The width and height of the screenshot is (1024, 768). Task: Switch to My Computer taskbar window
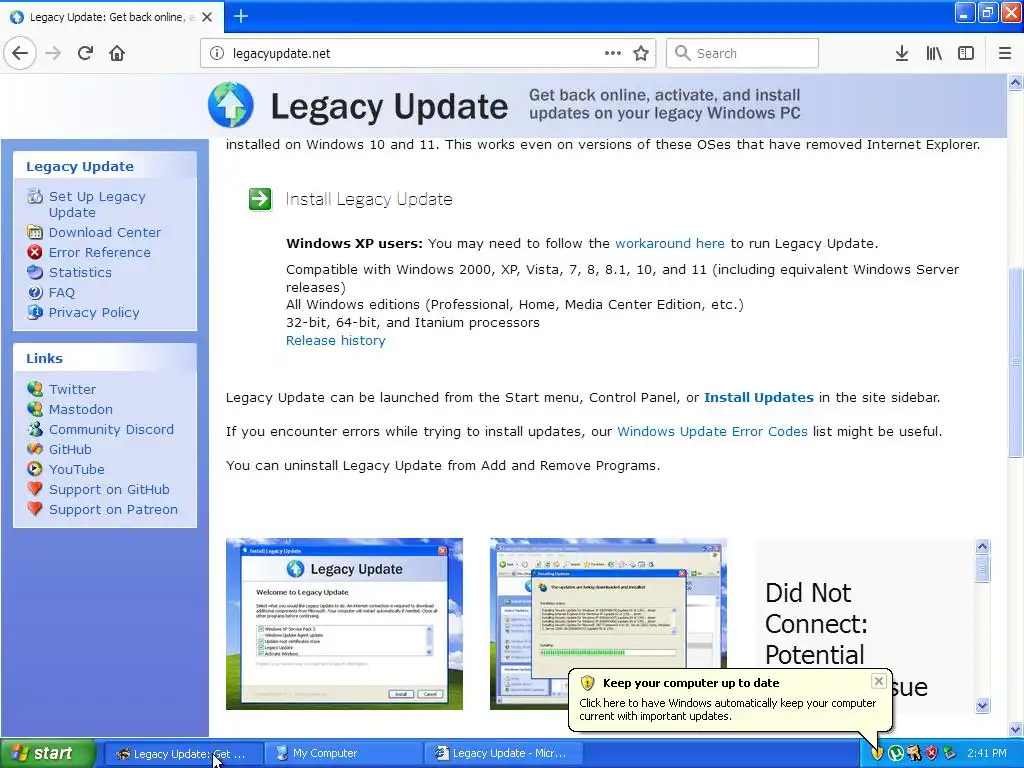point(345,754)
